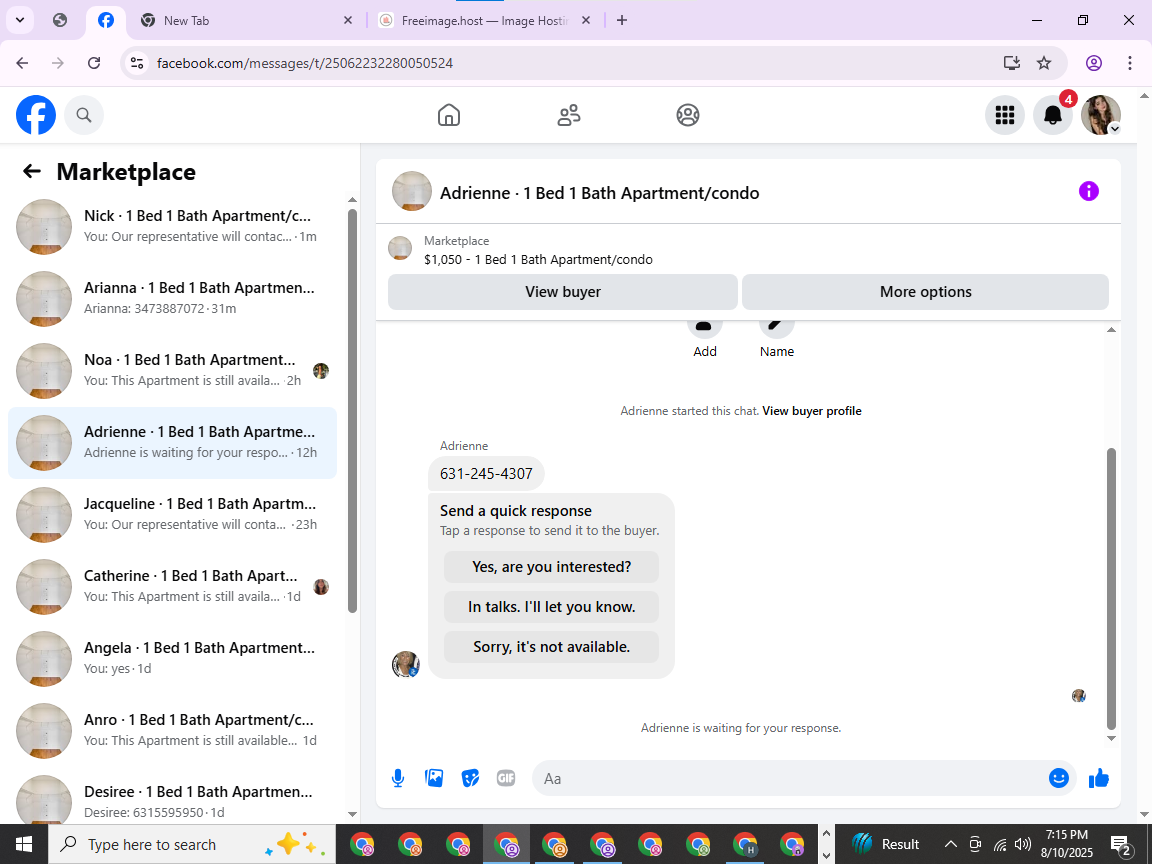Open Windows notification center
1152x864 pixels.
point(1121,844)
